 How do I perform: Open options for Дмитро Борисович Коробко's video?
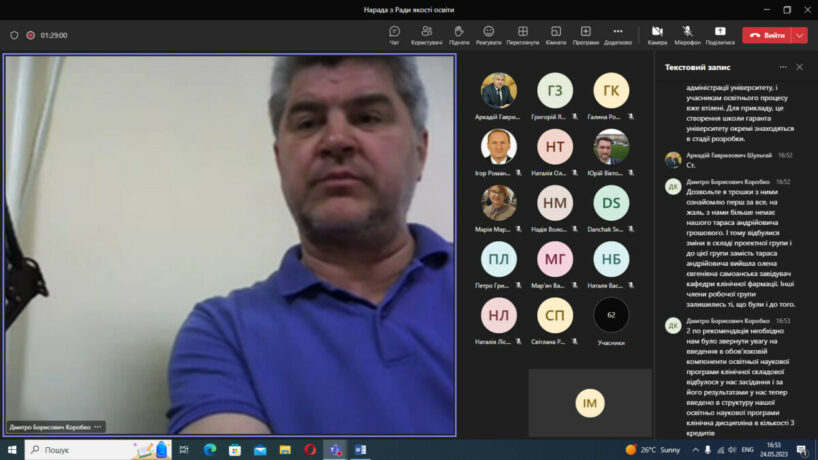[98, 427]
